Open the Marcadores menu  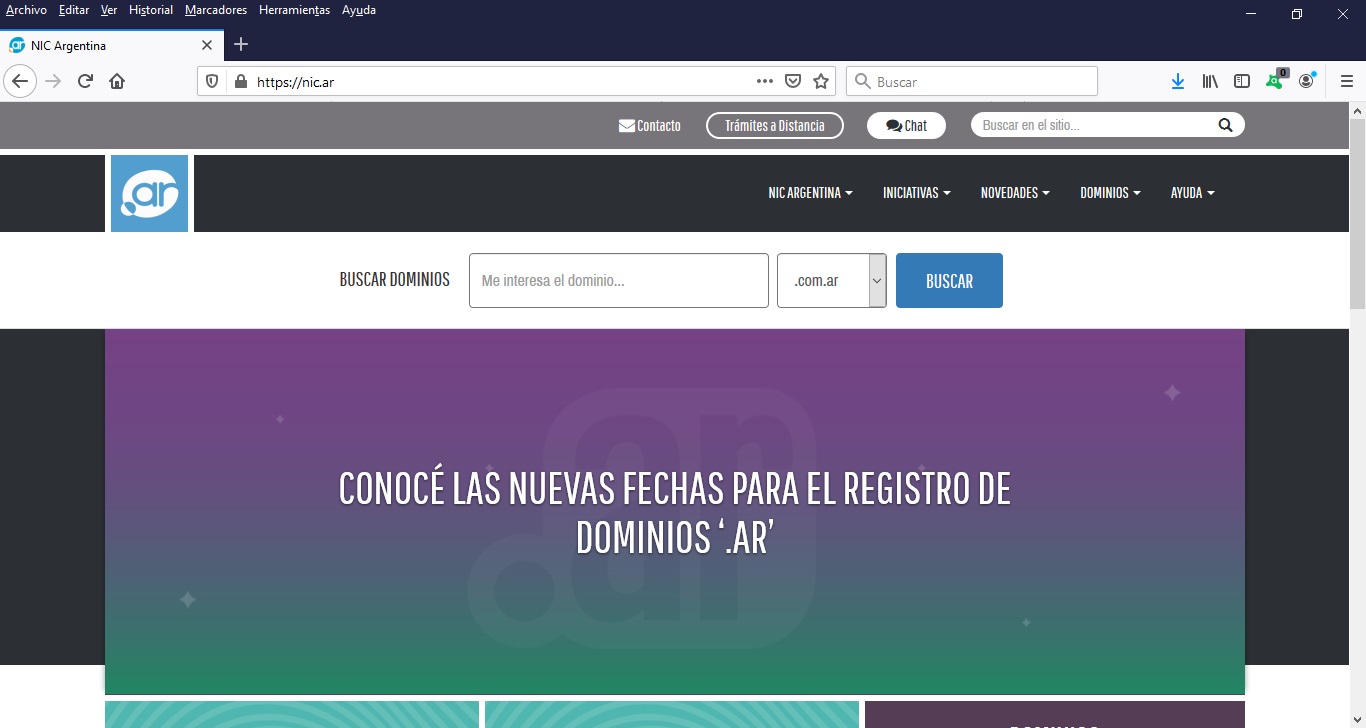pyautogui.click(x=216, y=10)
